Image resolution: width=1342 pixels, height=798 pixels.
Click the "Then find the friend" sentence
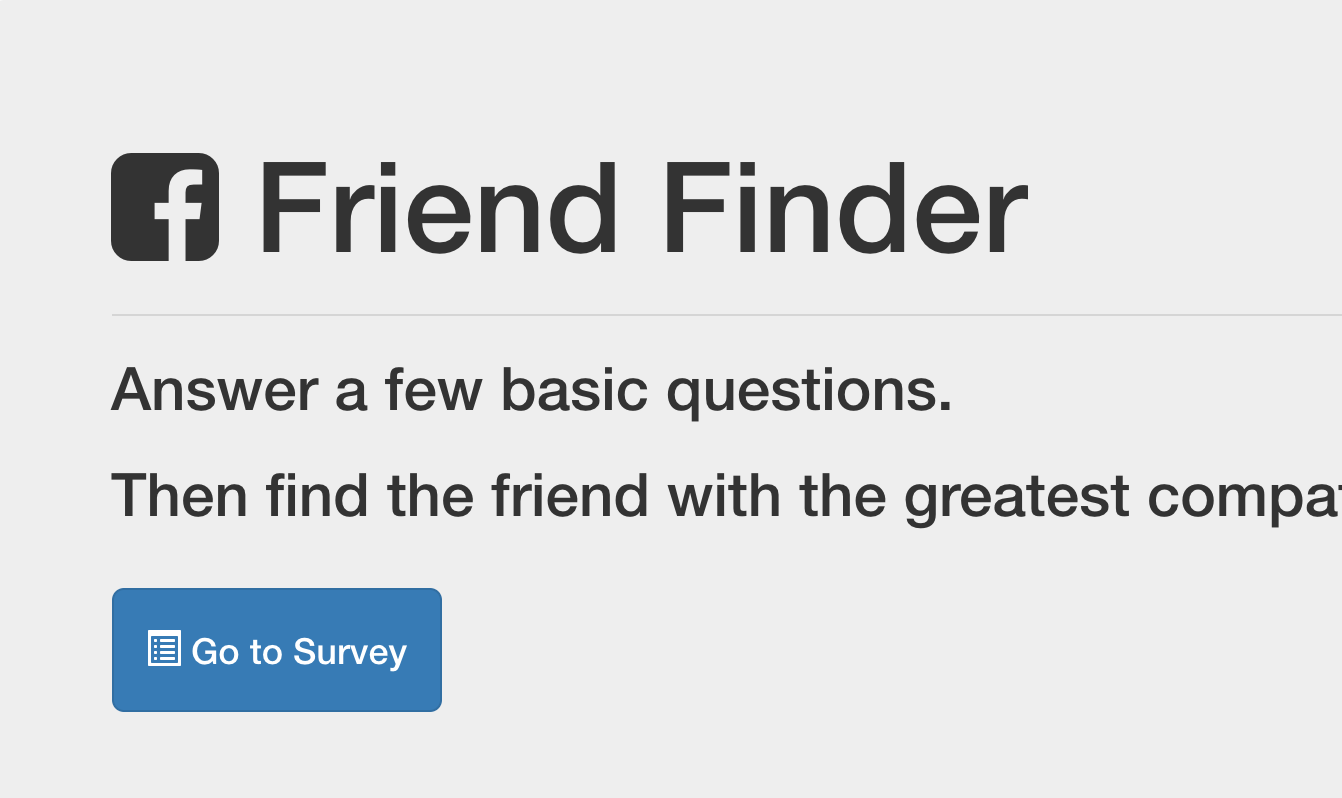pyautogui.click(x=726, y=497)
